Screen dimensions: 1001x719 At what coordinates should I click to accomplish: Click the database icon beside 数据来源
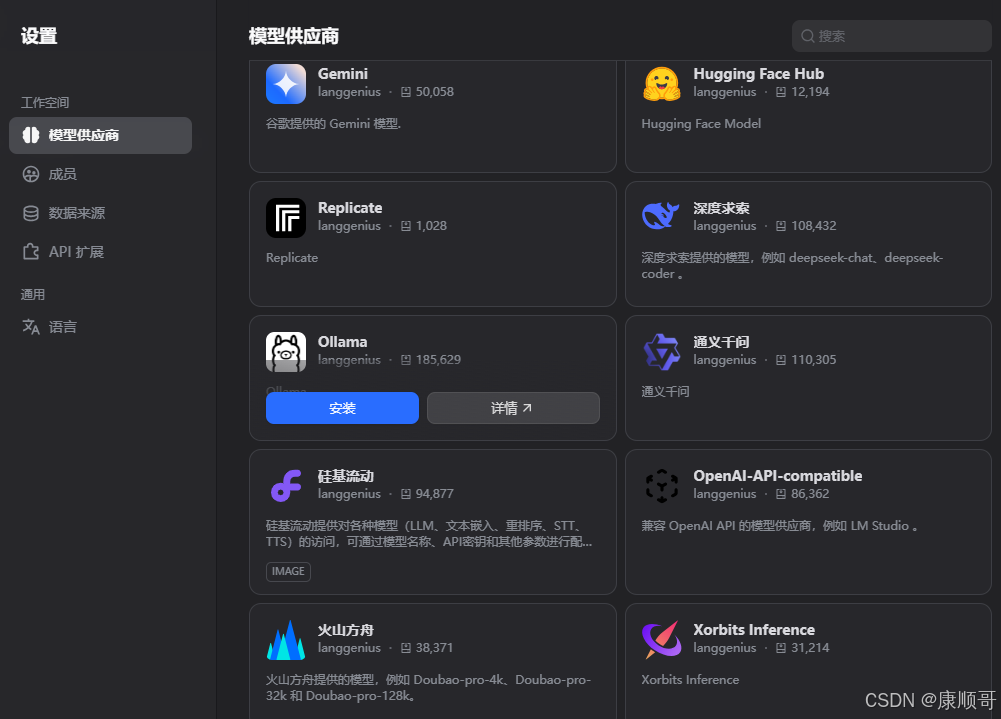click(31, 213)
